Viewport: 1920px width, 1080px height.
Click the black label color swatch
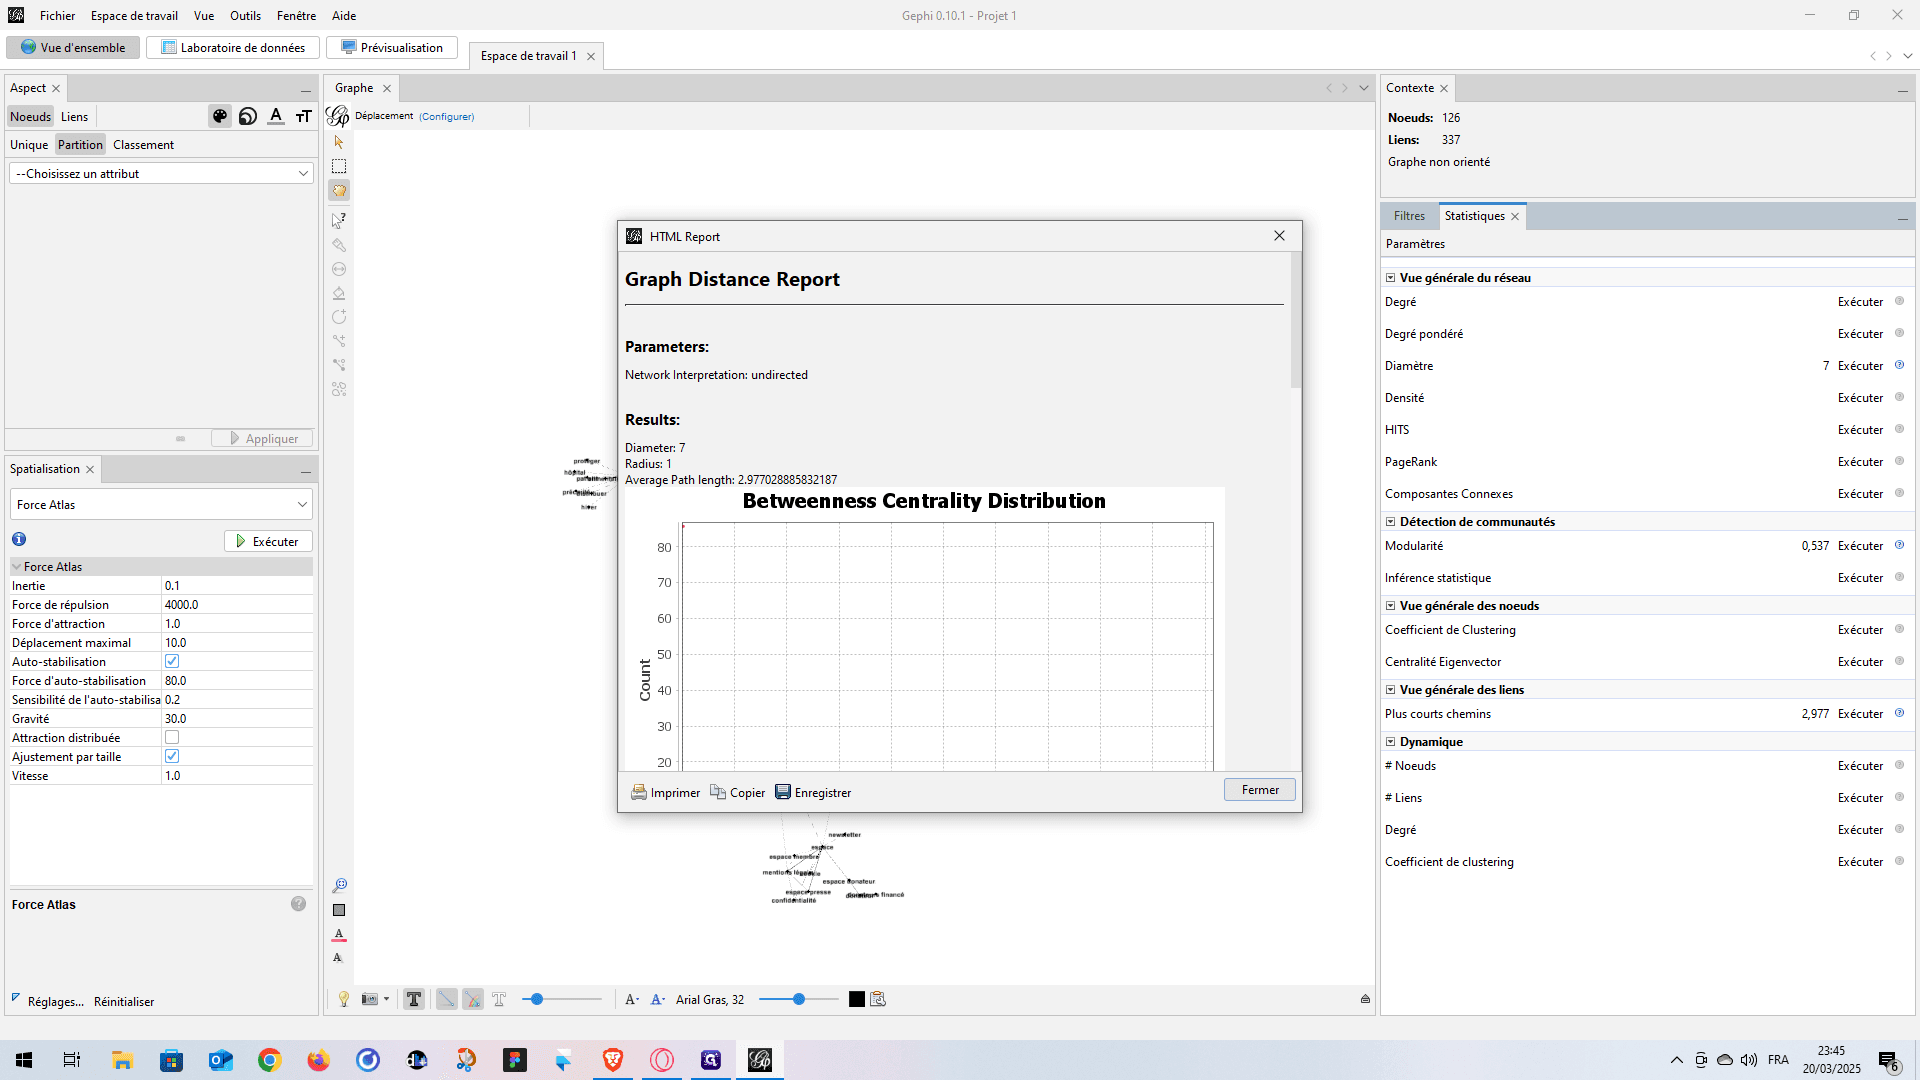pyautogui.click(x=857, y=999)
